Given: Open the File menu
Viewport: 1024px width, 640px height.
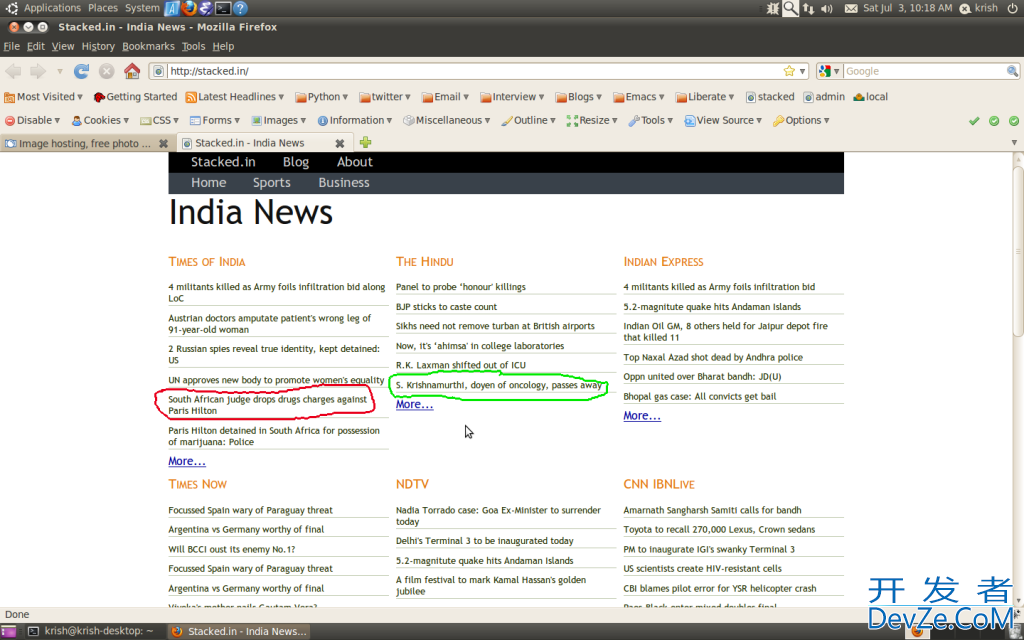Looking at the screenshot, I should point(11,46).
